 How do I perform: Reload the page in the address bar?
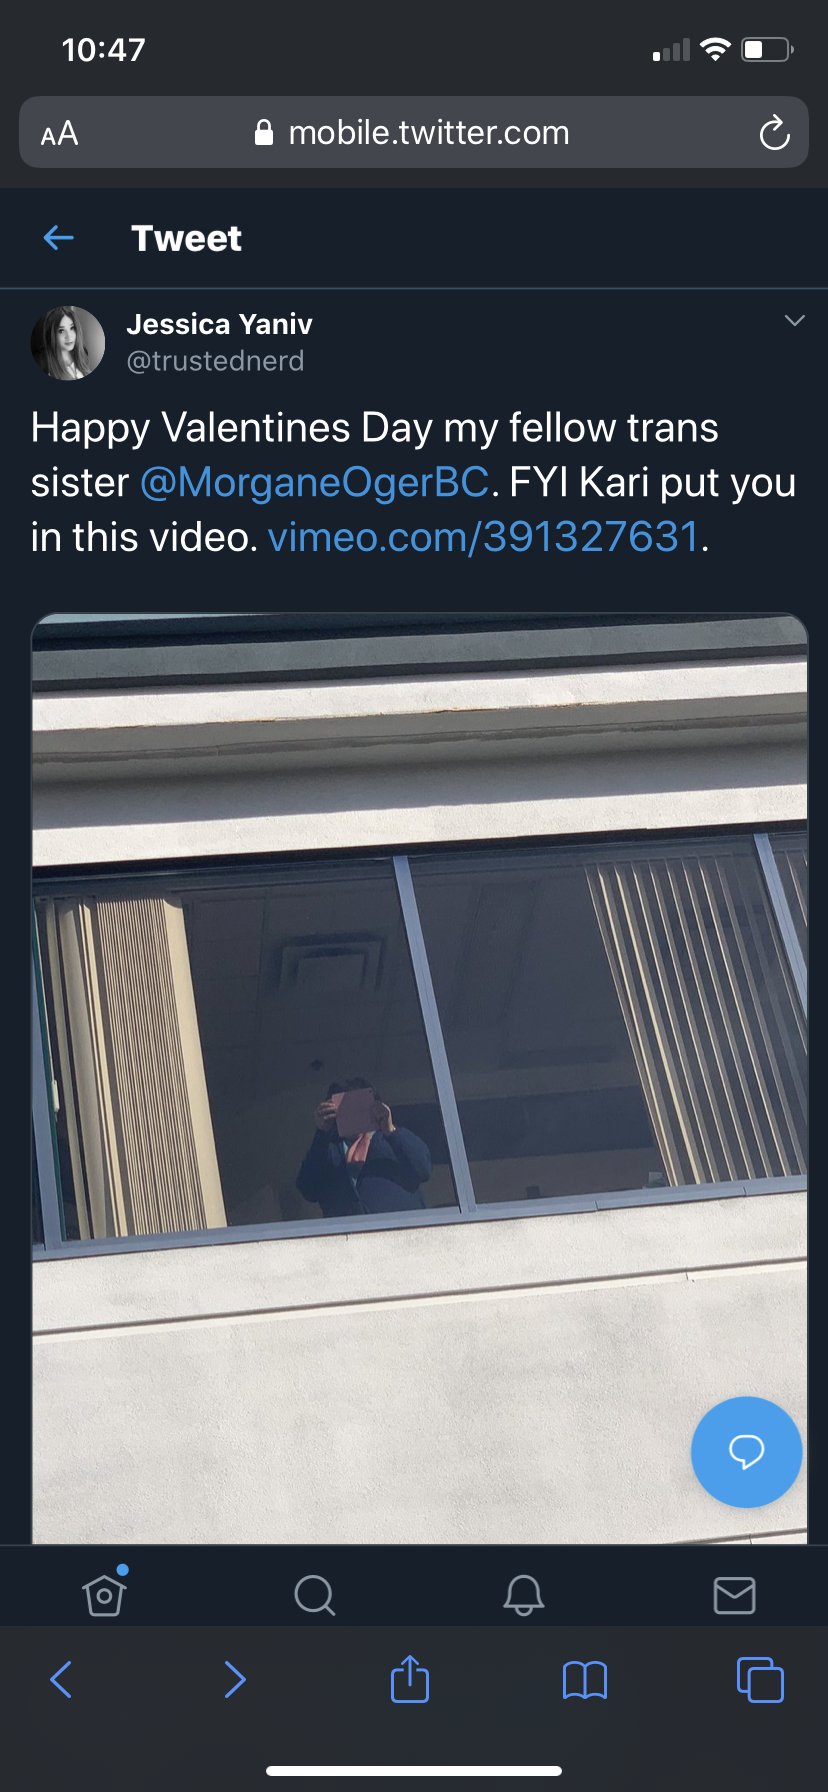pos(774,133)
